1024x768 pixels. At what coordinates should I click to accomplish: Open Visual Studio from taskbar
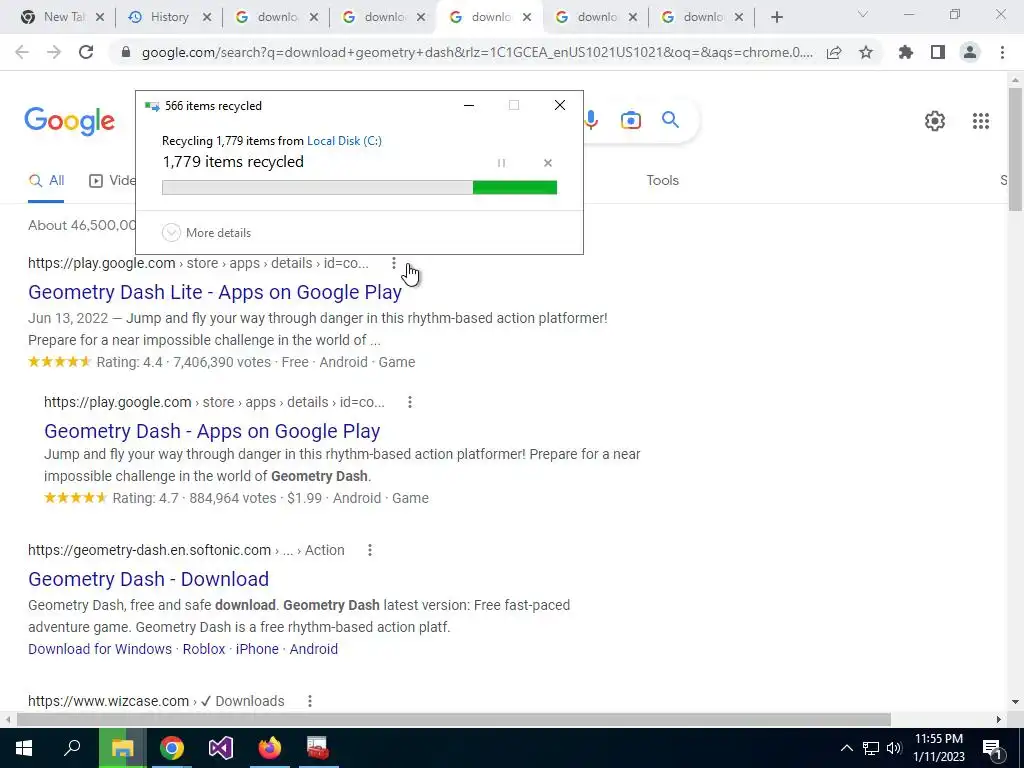click(x=221, y=748)
